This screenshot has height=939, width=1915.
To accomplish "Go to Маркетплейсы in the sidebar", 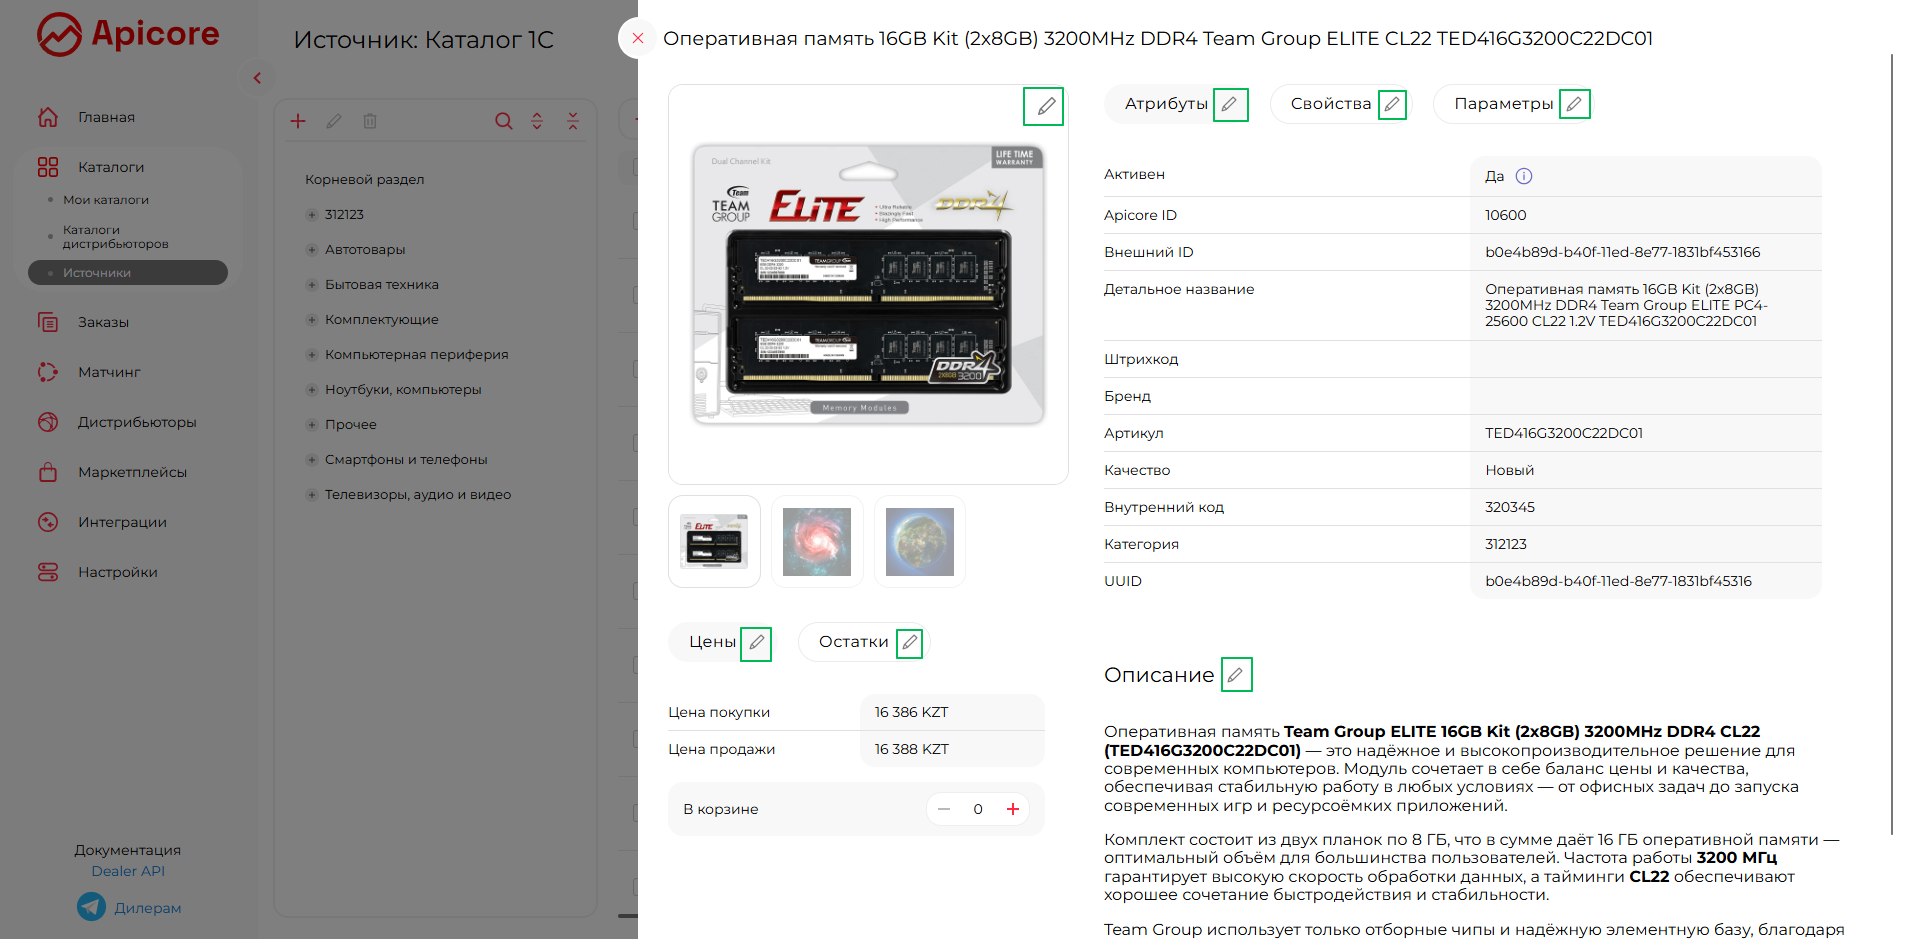I will 132,472.
